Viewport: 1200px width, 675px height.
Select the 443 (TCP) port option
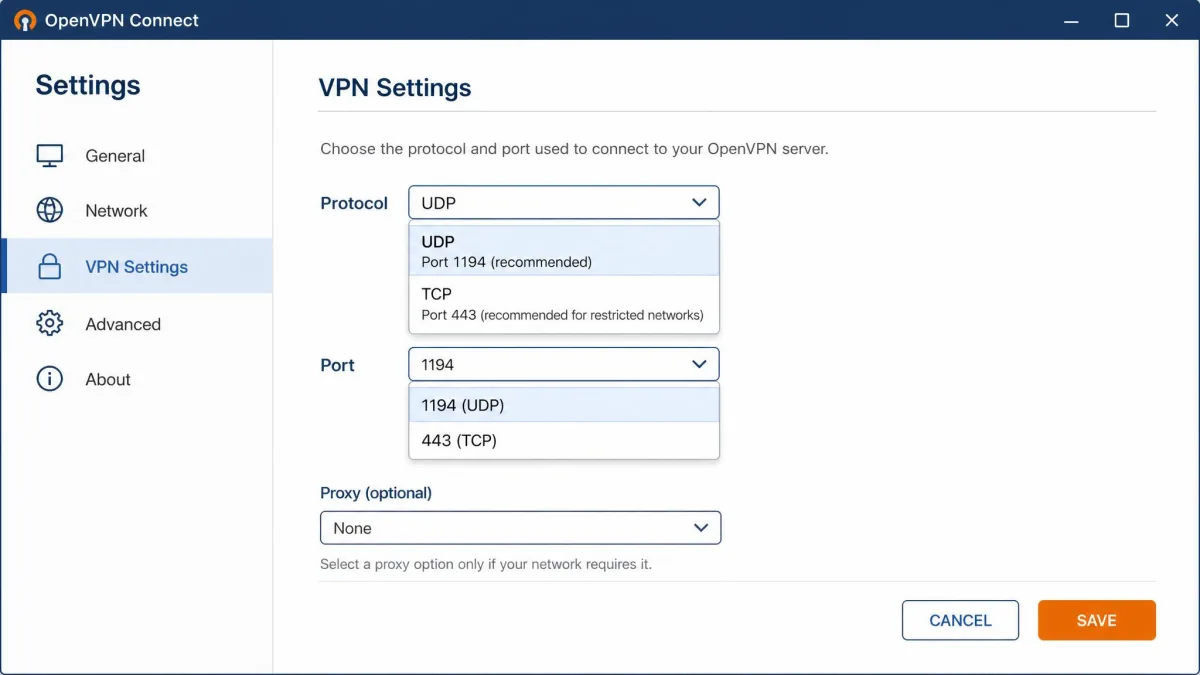(x=564, y=440)
